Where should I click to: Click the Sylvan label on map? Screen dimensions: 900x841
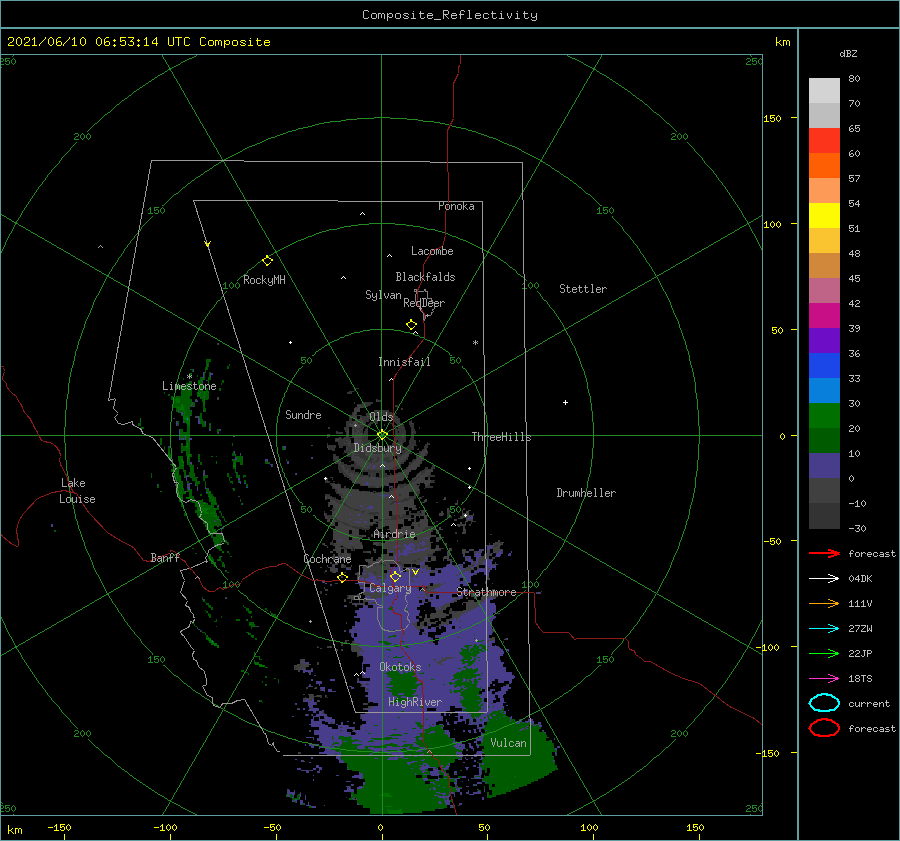pos(383,295)
